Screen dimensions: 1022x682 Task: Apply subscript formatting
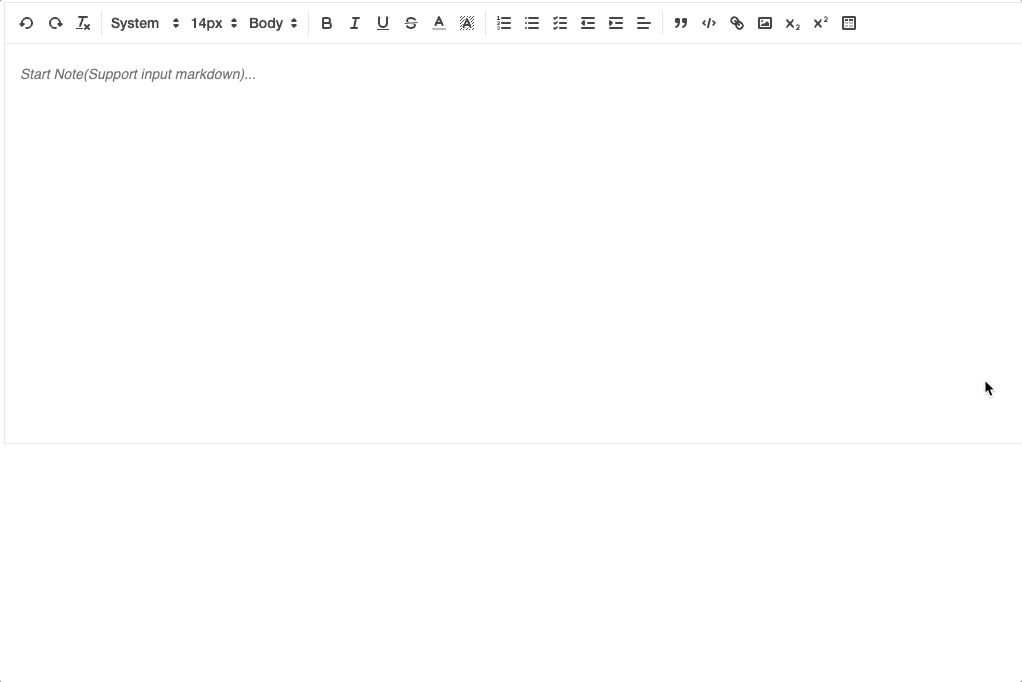793,23
